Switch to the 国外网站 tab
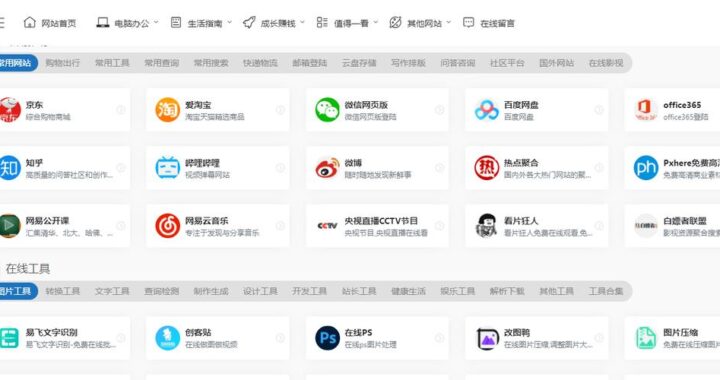The height and width of the screenshot is (380, 720). point(557,63)
